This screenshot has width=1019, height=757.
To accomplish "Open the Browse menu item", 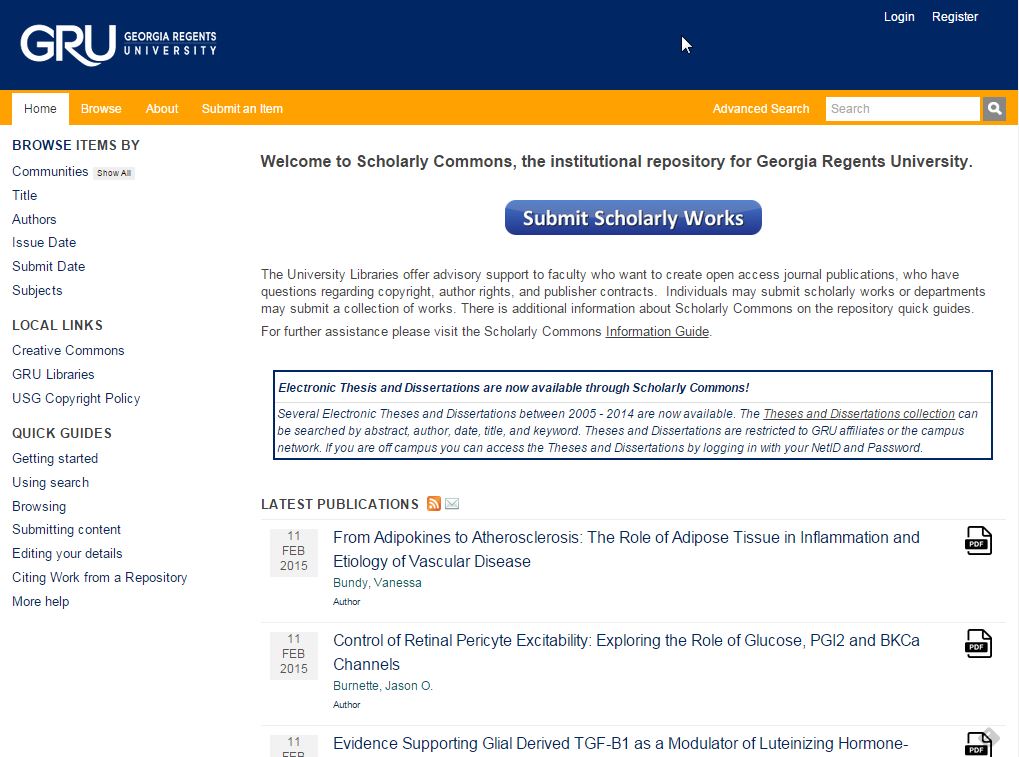I will coord(101,109).
